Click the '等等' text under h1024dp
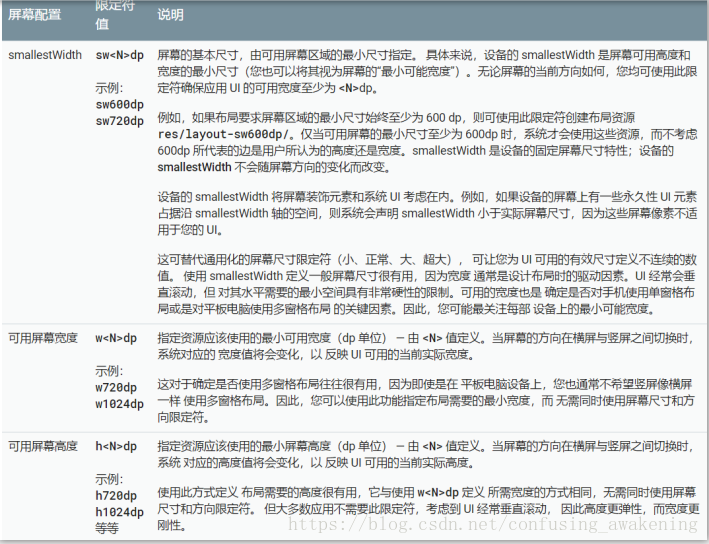Screen dimensions: 709x544 coord(107,528)
